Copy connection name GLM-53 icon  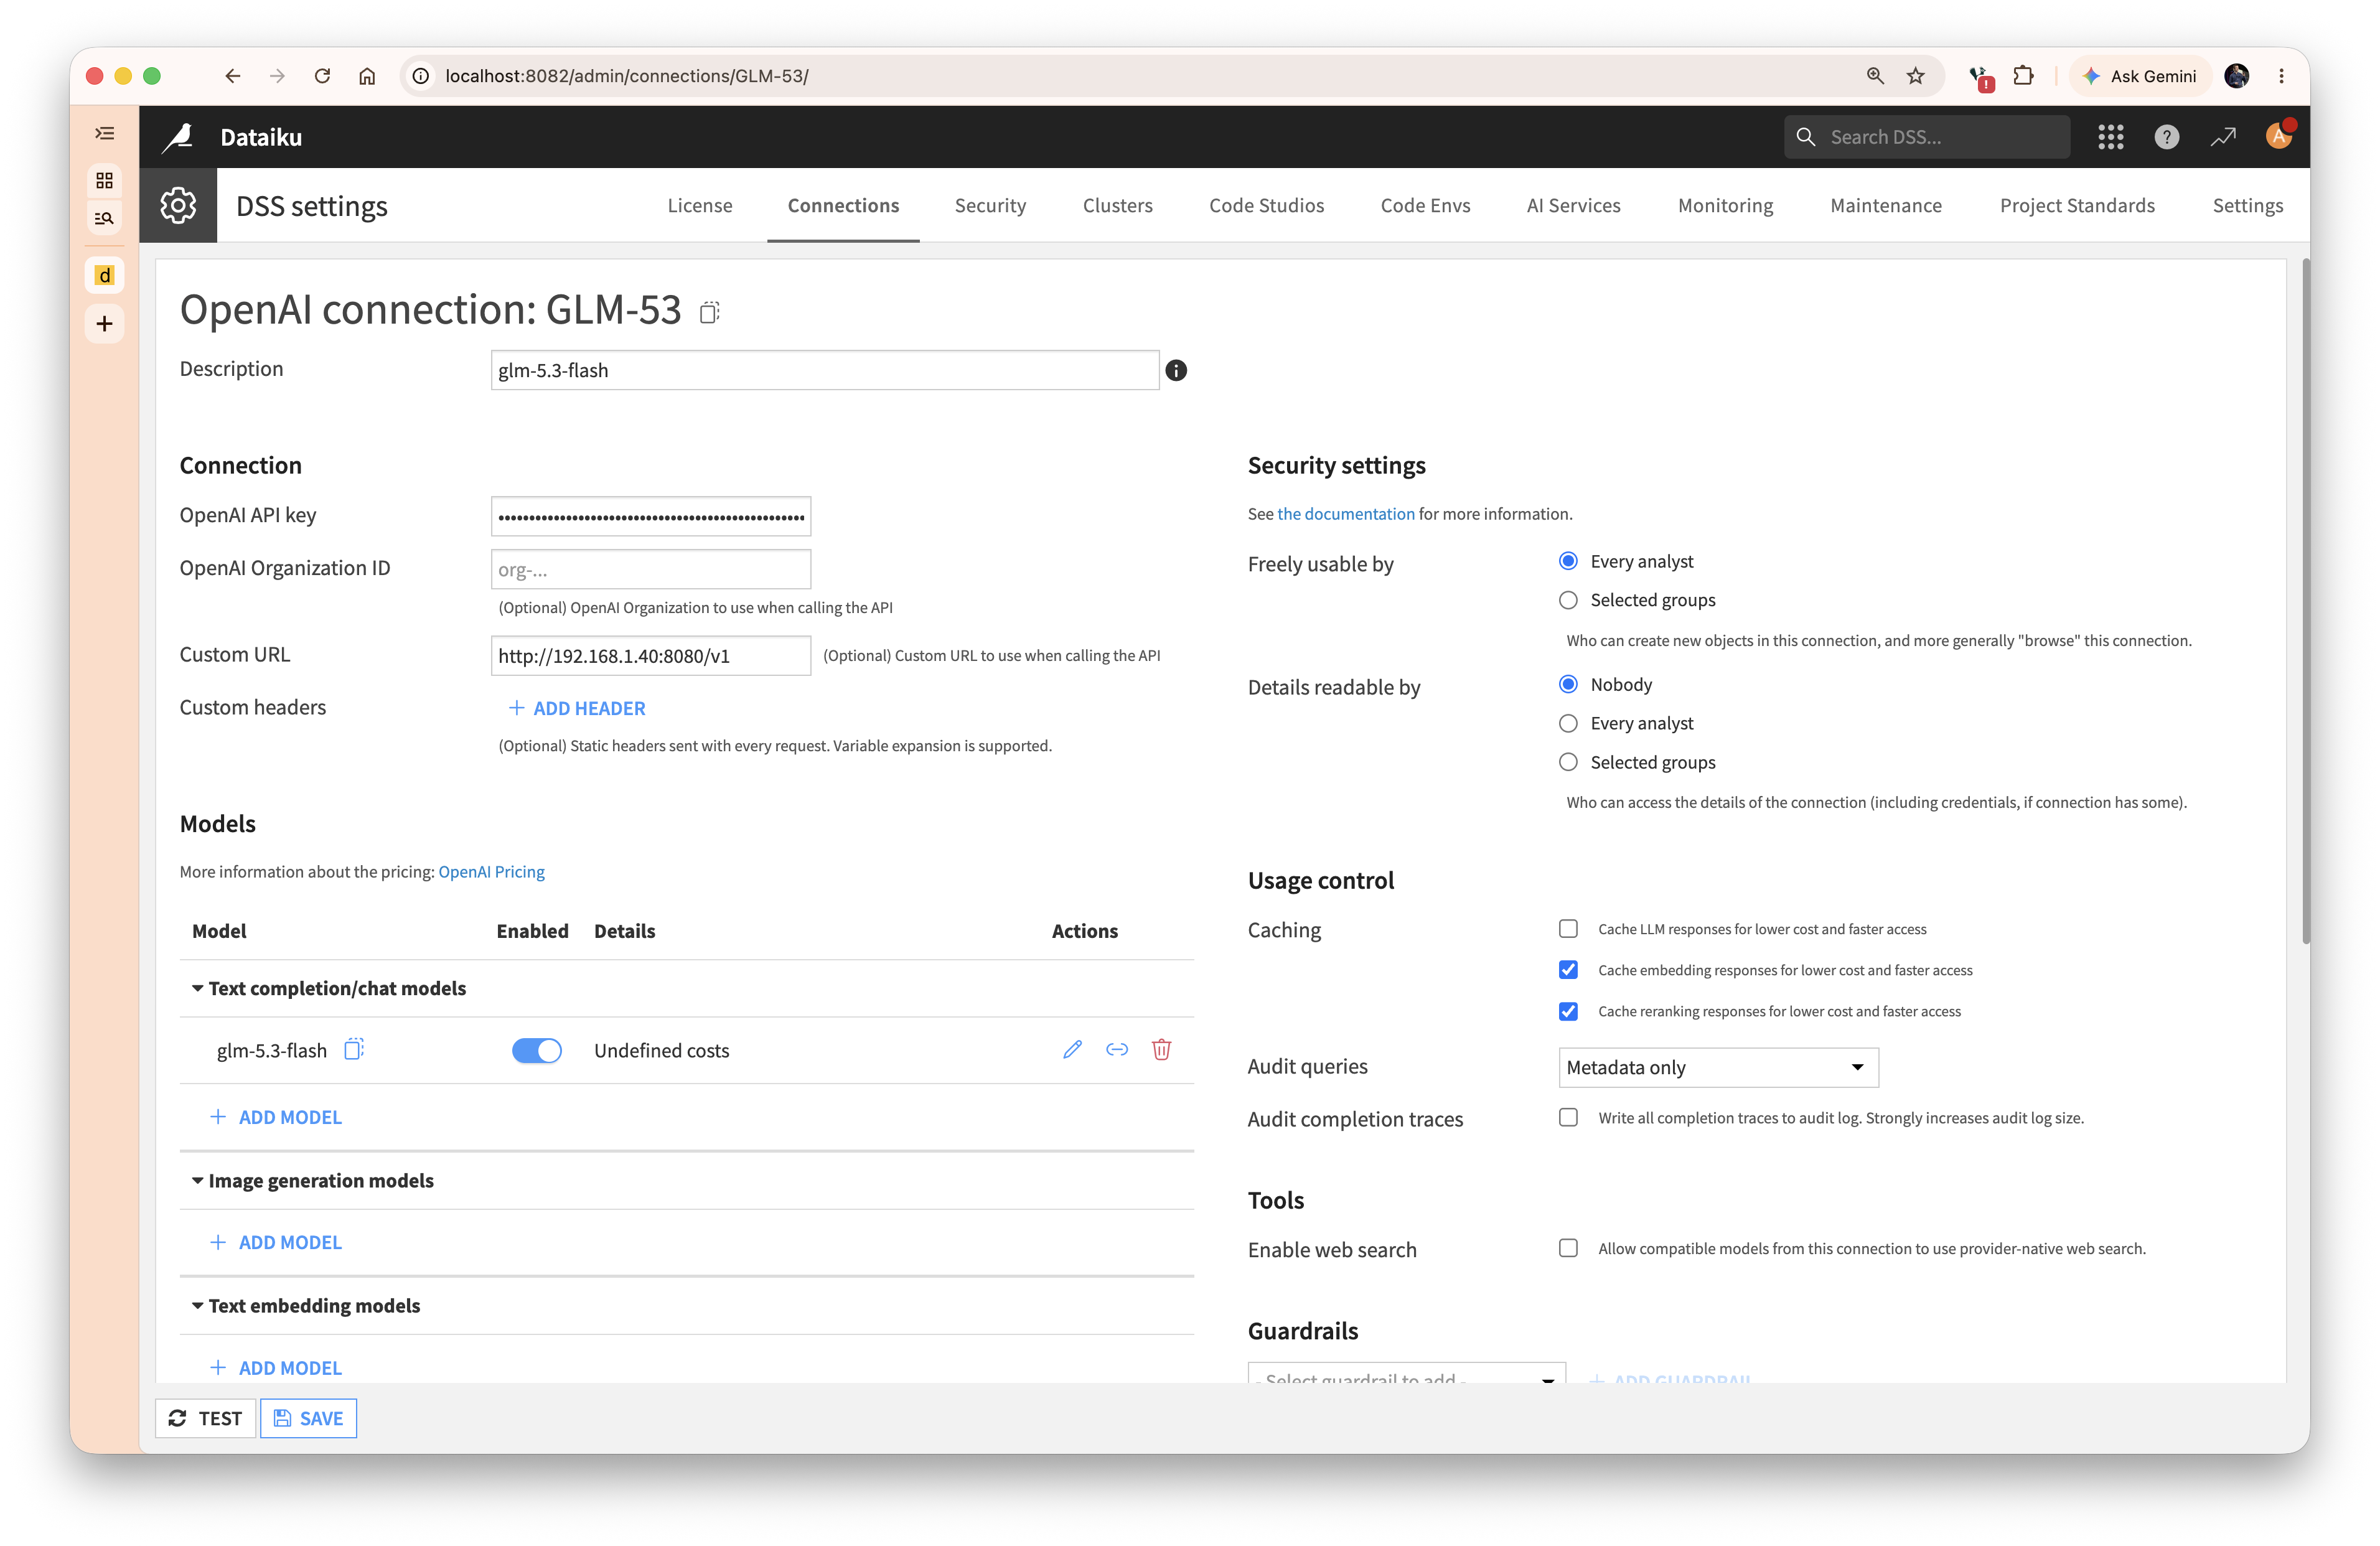709,312
